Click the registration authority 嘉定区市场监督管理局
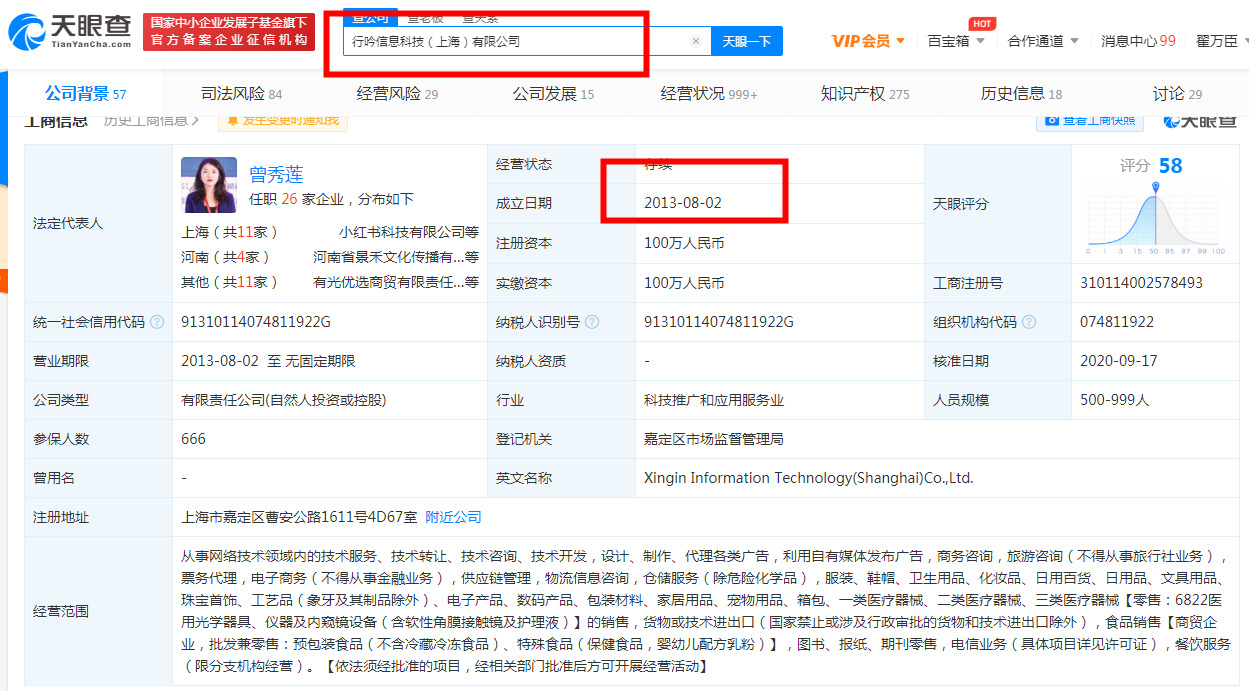The image size is (1249, 691). tap(714, 439)
